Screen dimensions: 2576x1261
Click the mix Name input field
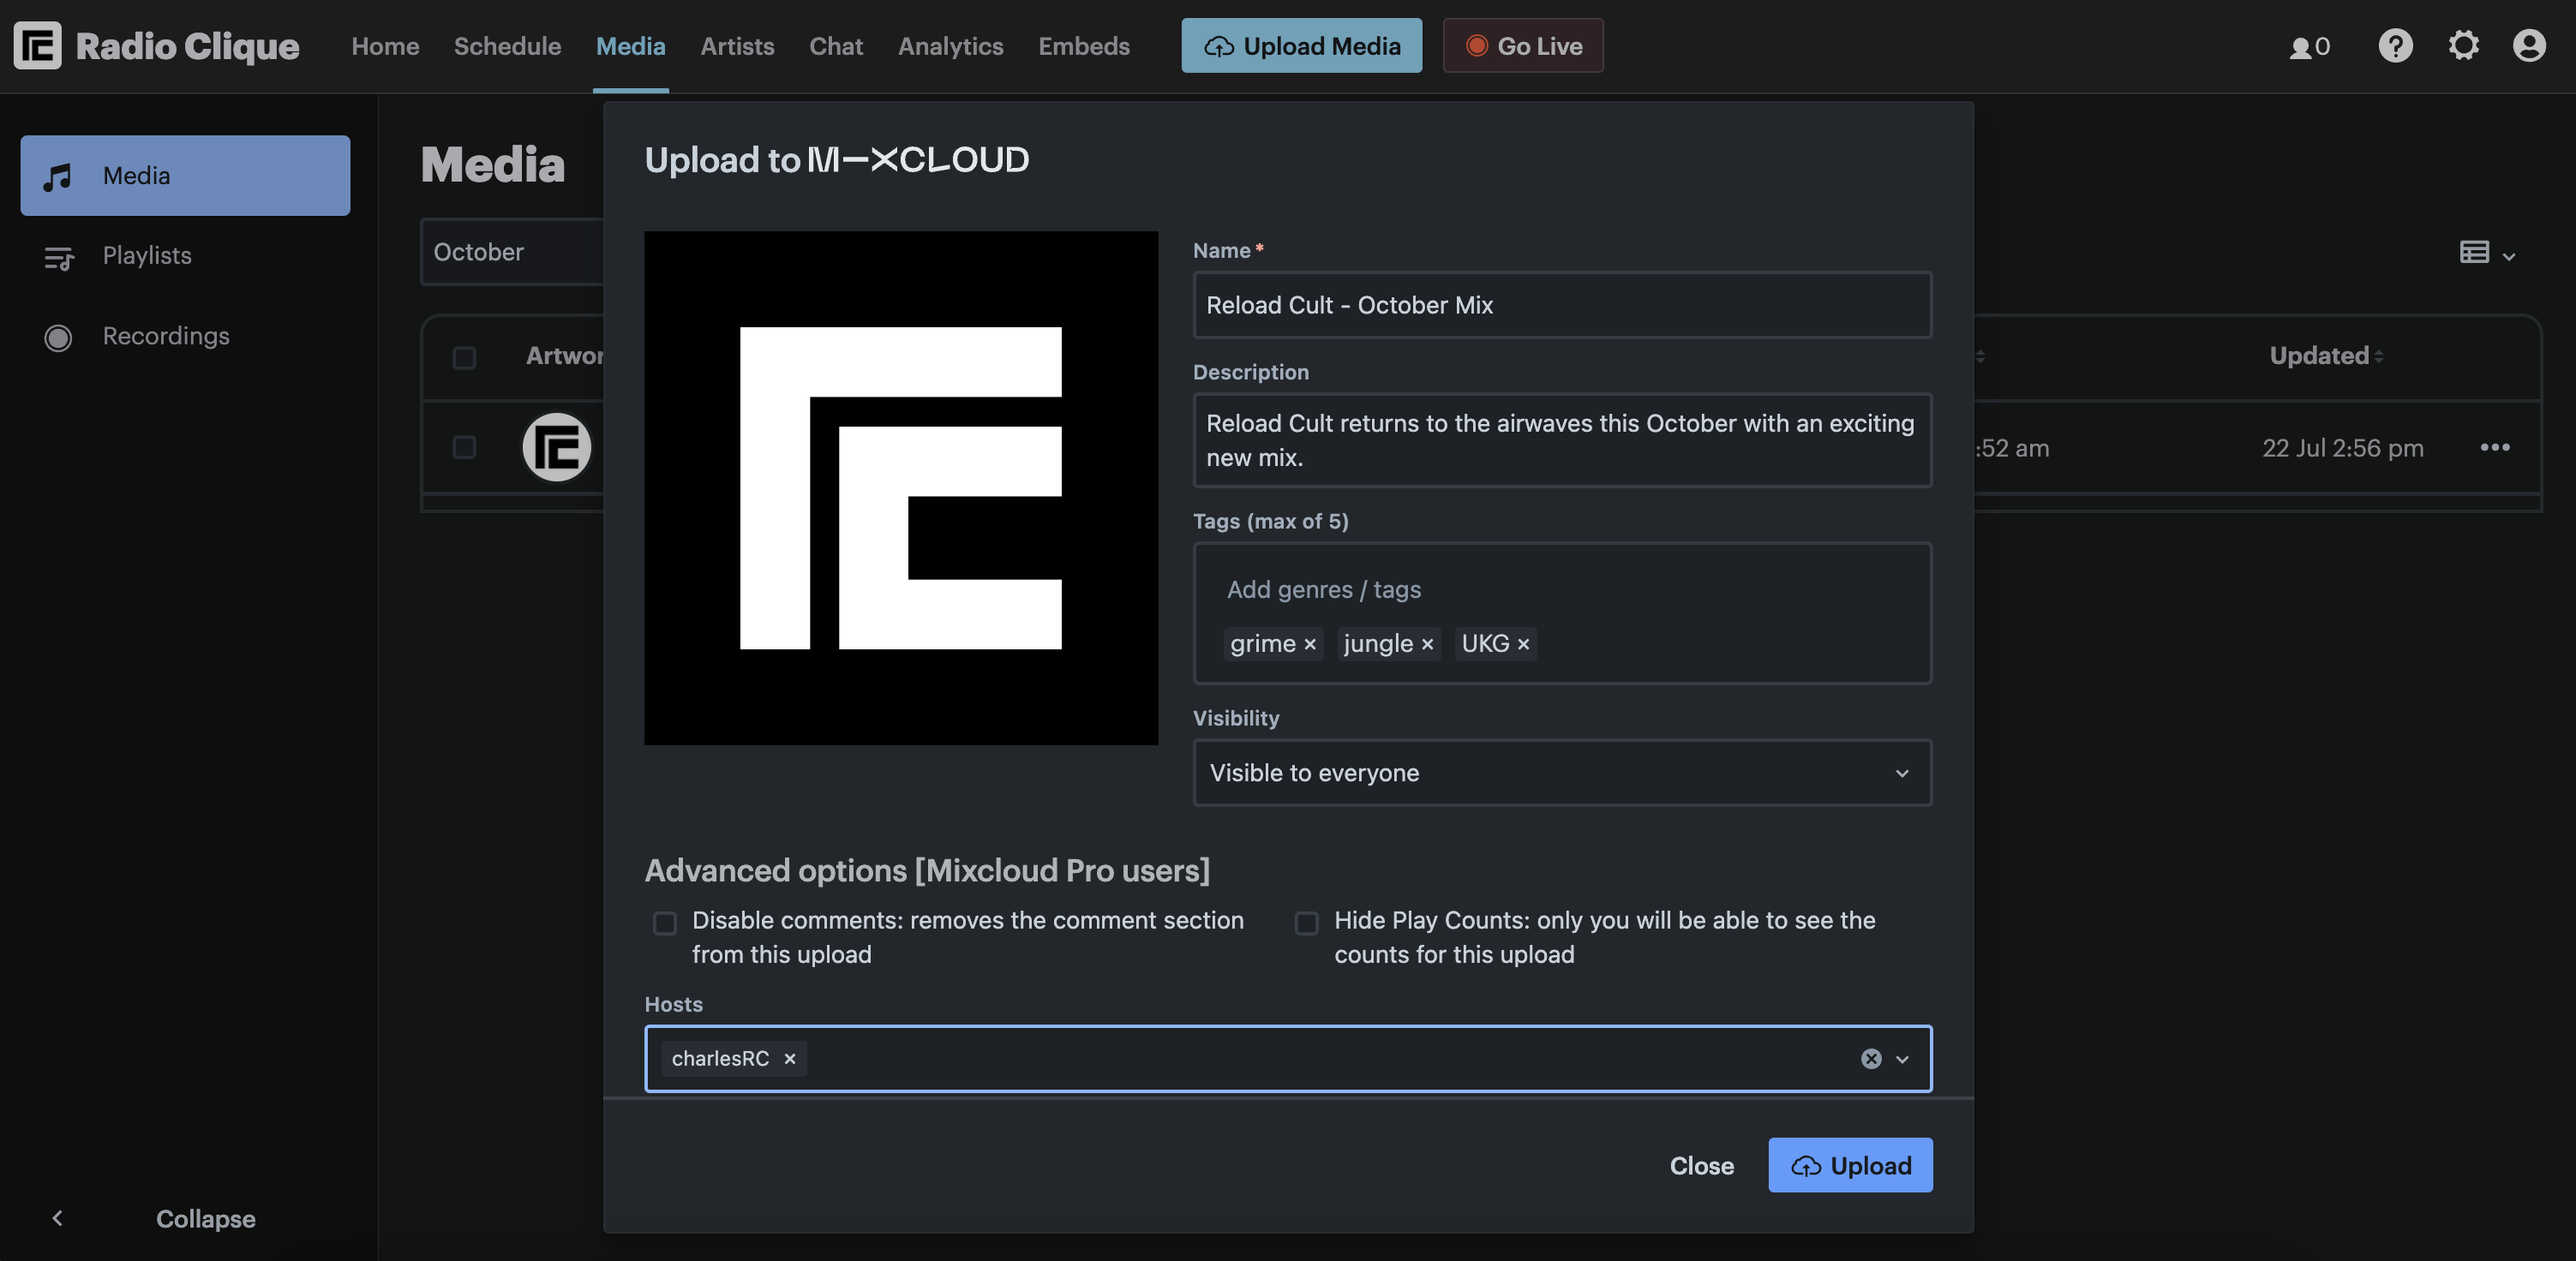(1562, 304)
